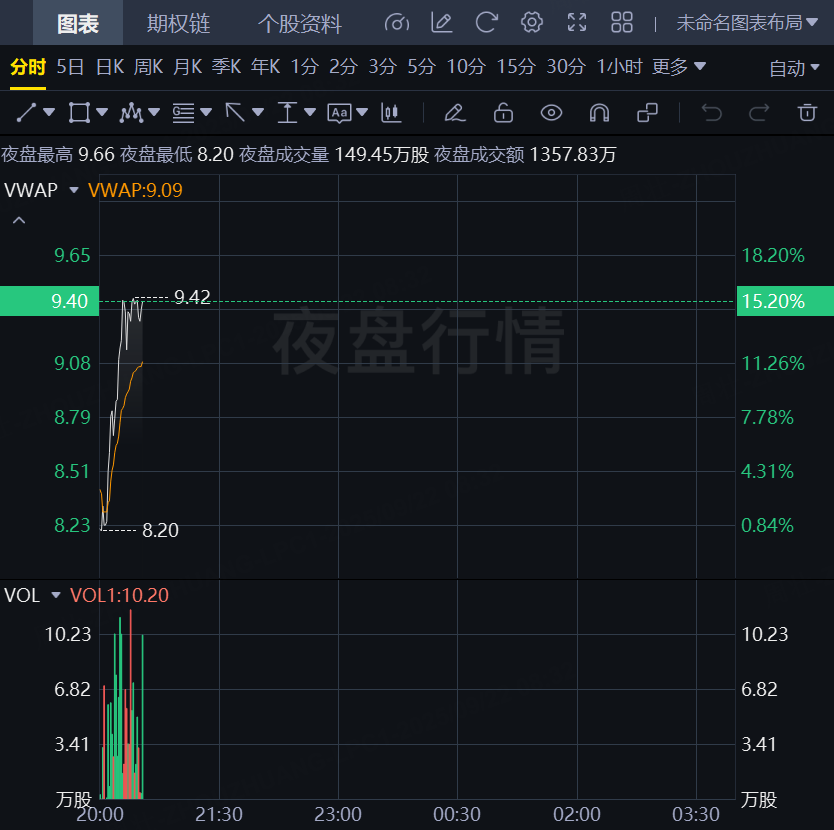Select the 15分 timeframe
The width and height of the screenshot is (834, 830).
click(x=516, y=67)
